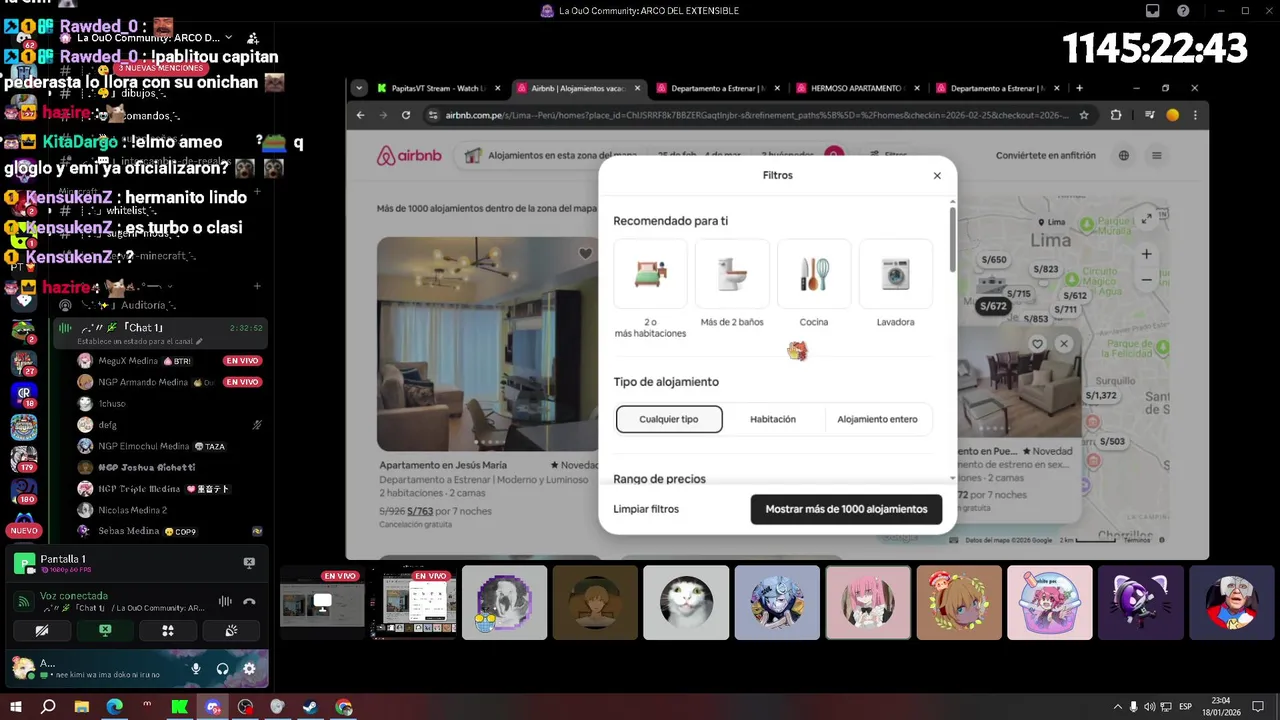Select the 'Más de 2 baños' toilet icon
1280x720 pixels.
coord(732,274)
